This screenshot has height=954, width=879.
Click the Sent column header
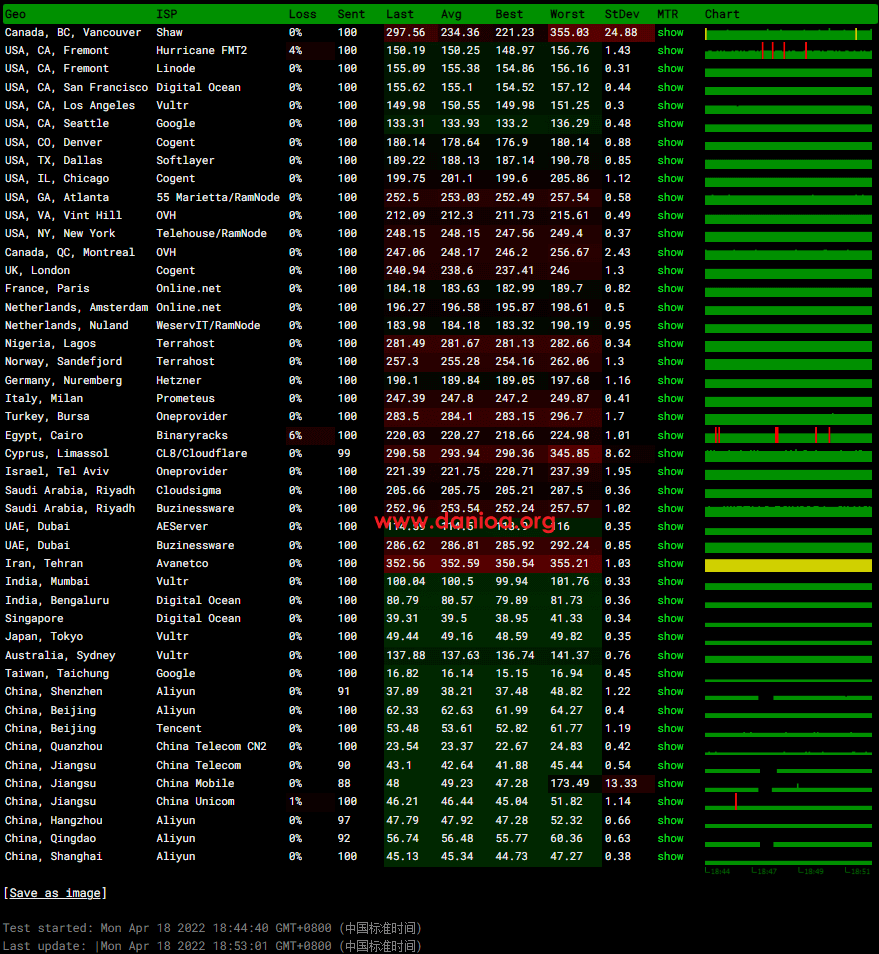pyautogui.click(x=351, y=14)
